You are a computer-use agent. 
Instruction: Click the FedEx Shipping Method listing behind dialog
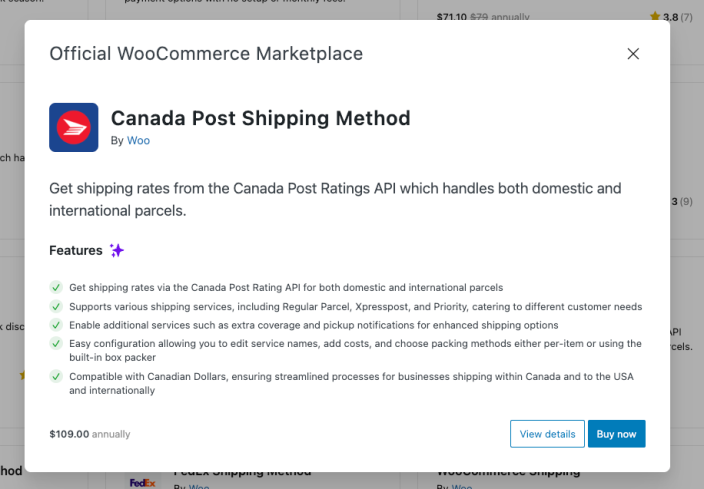(245, 473)
